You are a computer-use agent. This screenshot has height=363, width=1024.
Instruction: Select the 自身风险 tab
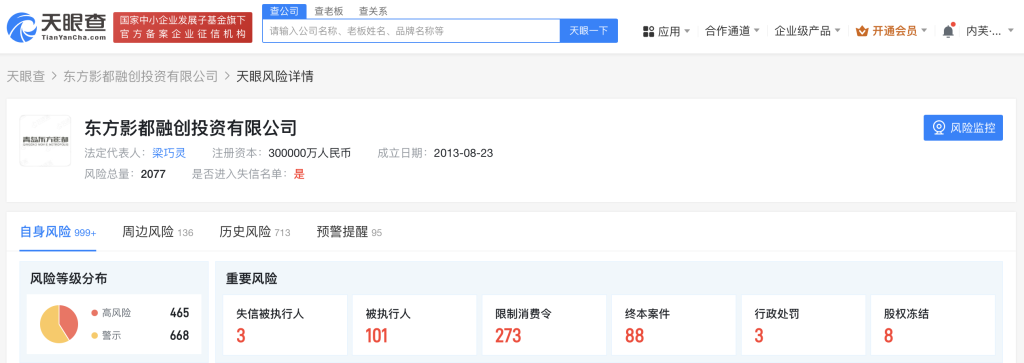58,232
